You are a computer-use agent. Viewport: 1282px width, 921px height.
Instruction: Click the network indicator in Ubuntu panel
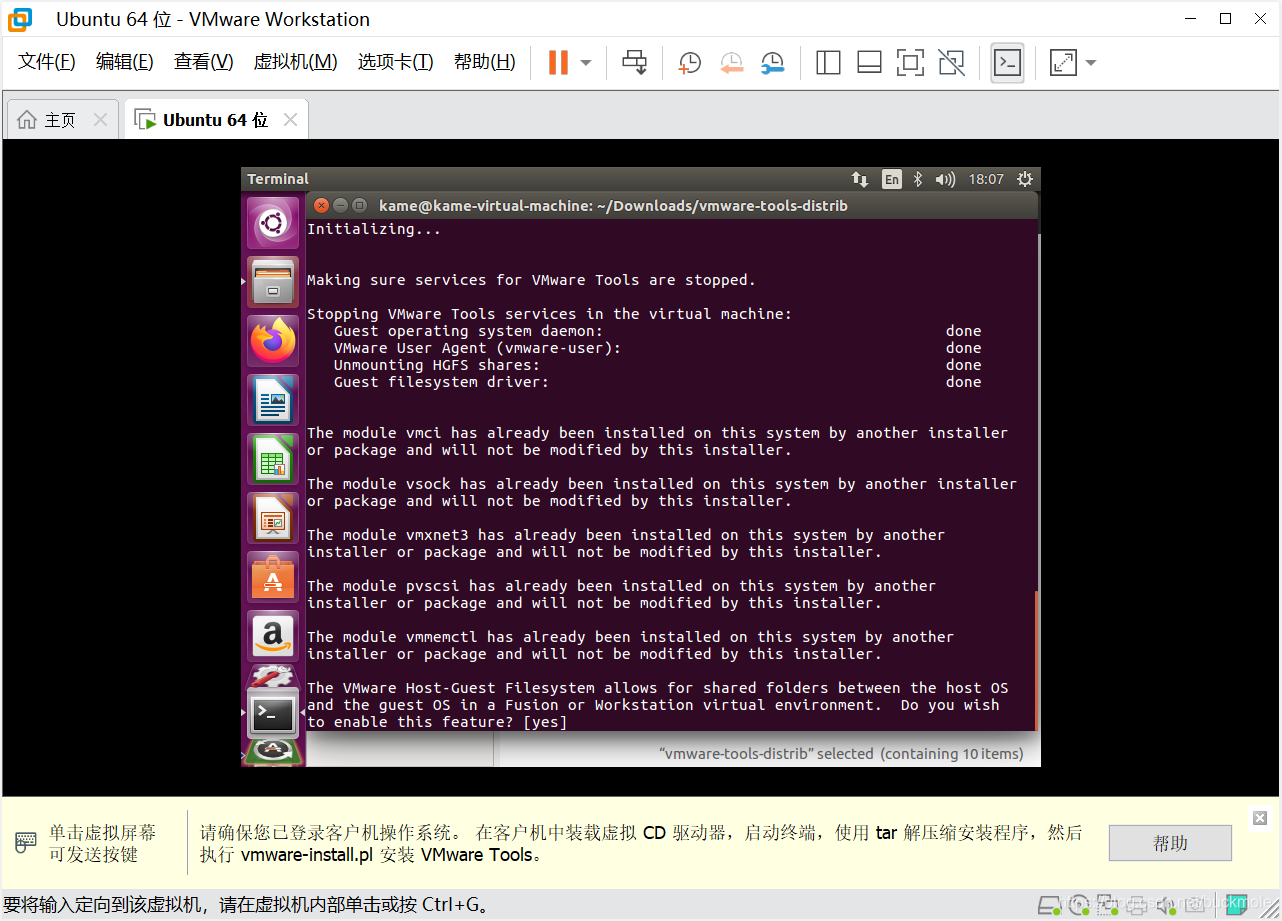click(x=860, y=179)
